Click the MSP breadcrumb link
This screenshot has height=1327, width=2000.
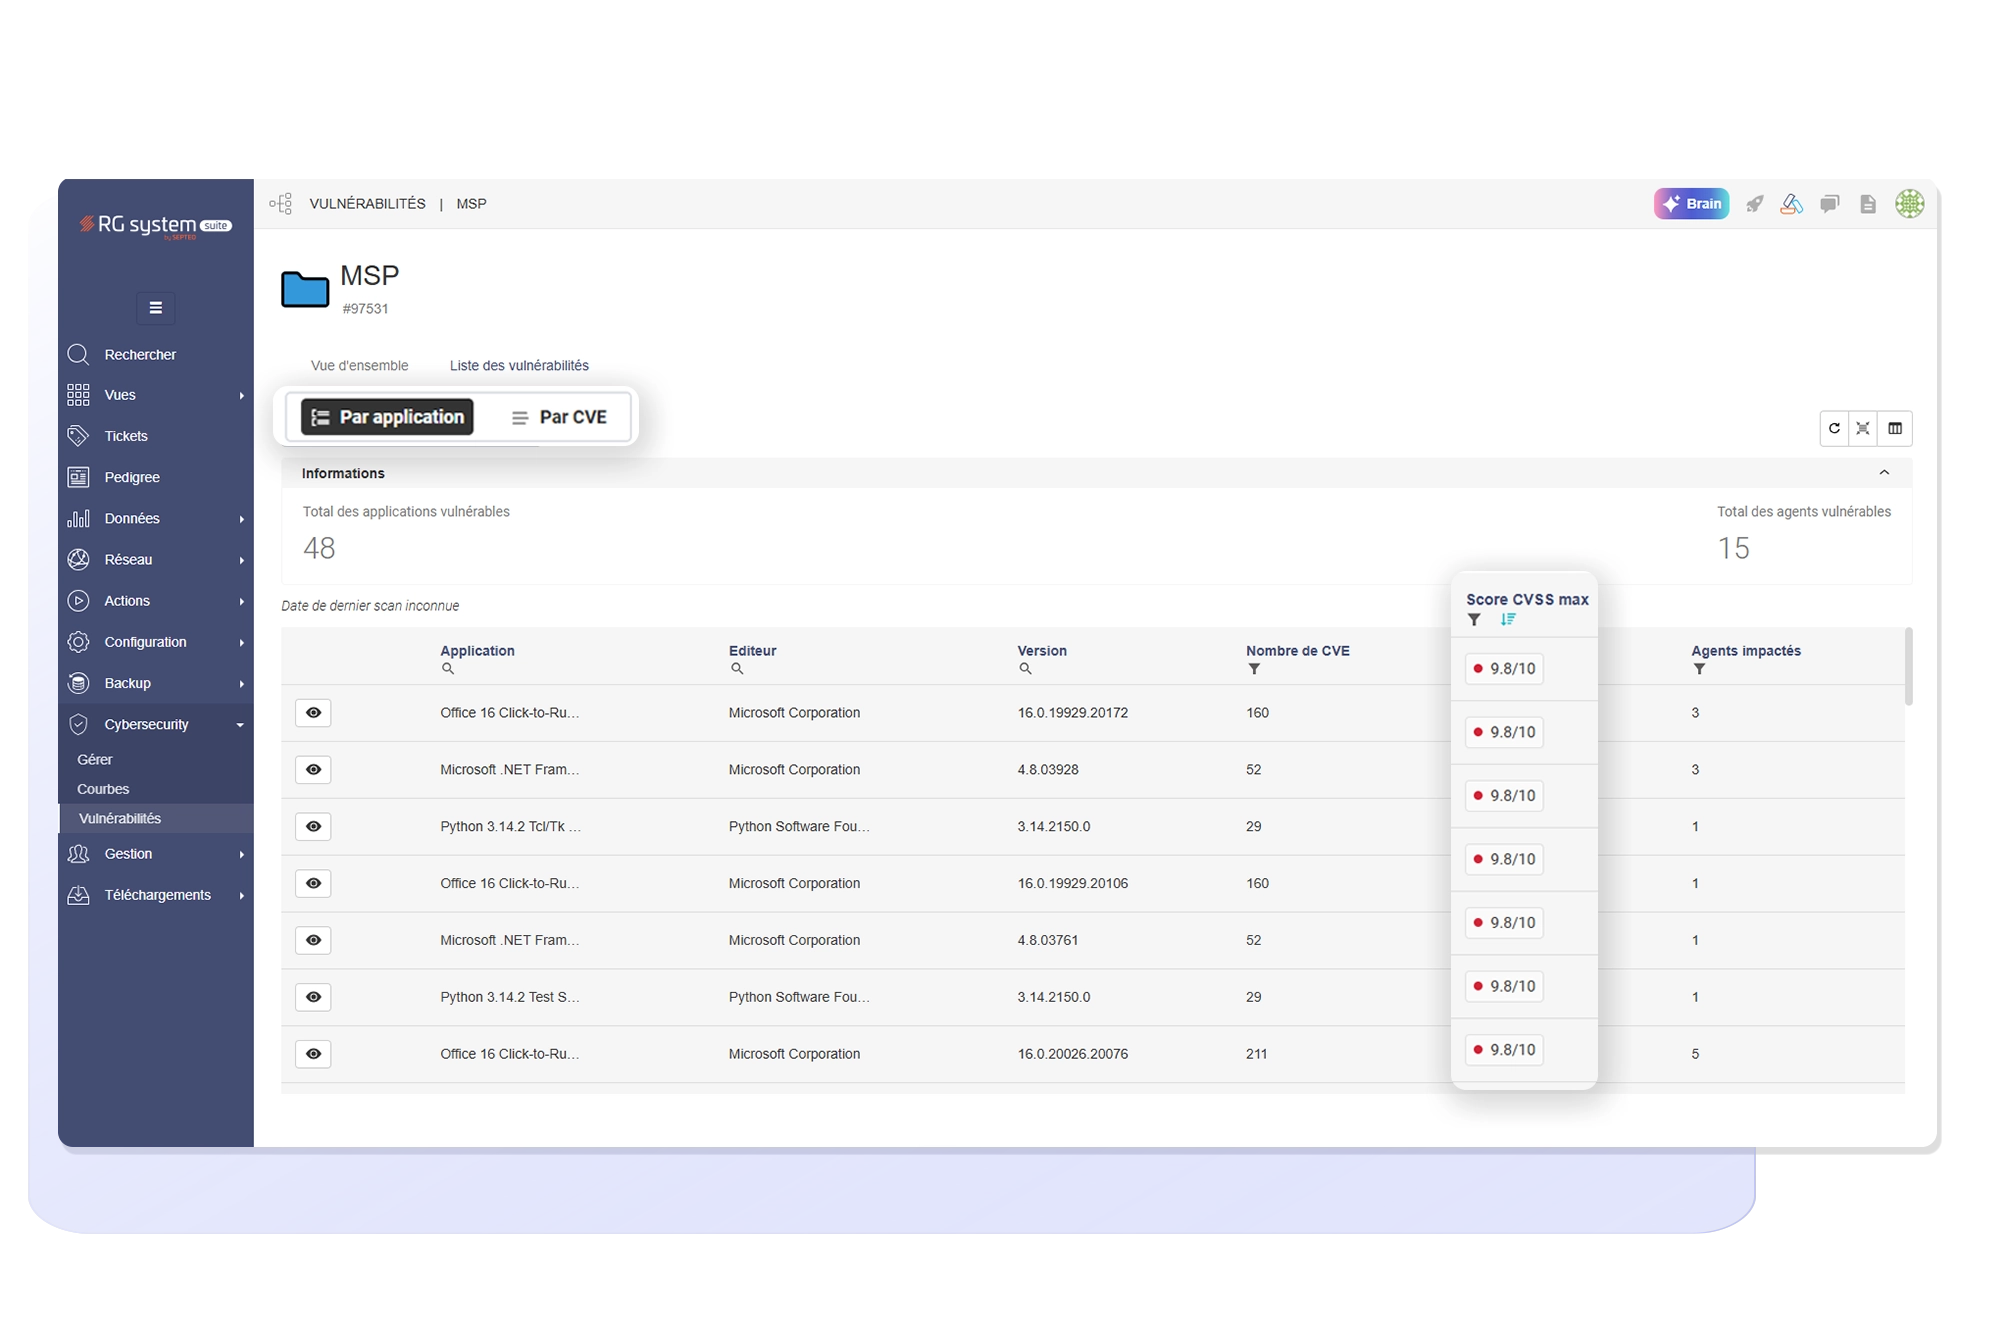pyautogui.click(x=471, y=204)
